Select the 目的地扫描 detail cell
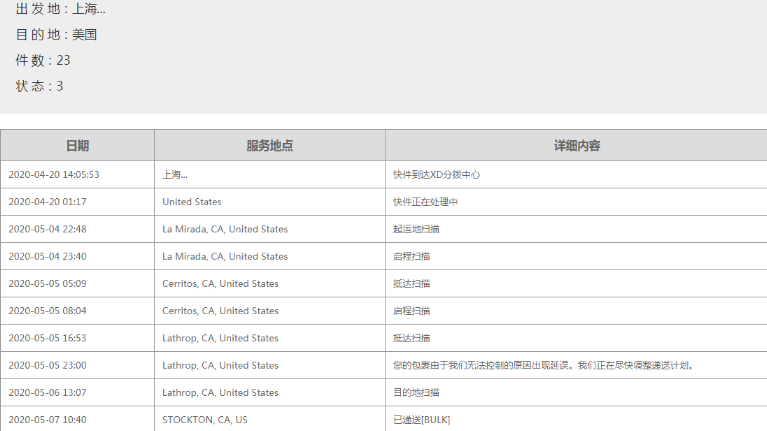Image resolution: width=767 pixels, height=431 pixels. coord(416,393)
